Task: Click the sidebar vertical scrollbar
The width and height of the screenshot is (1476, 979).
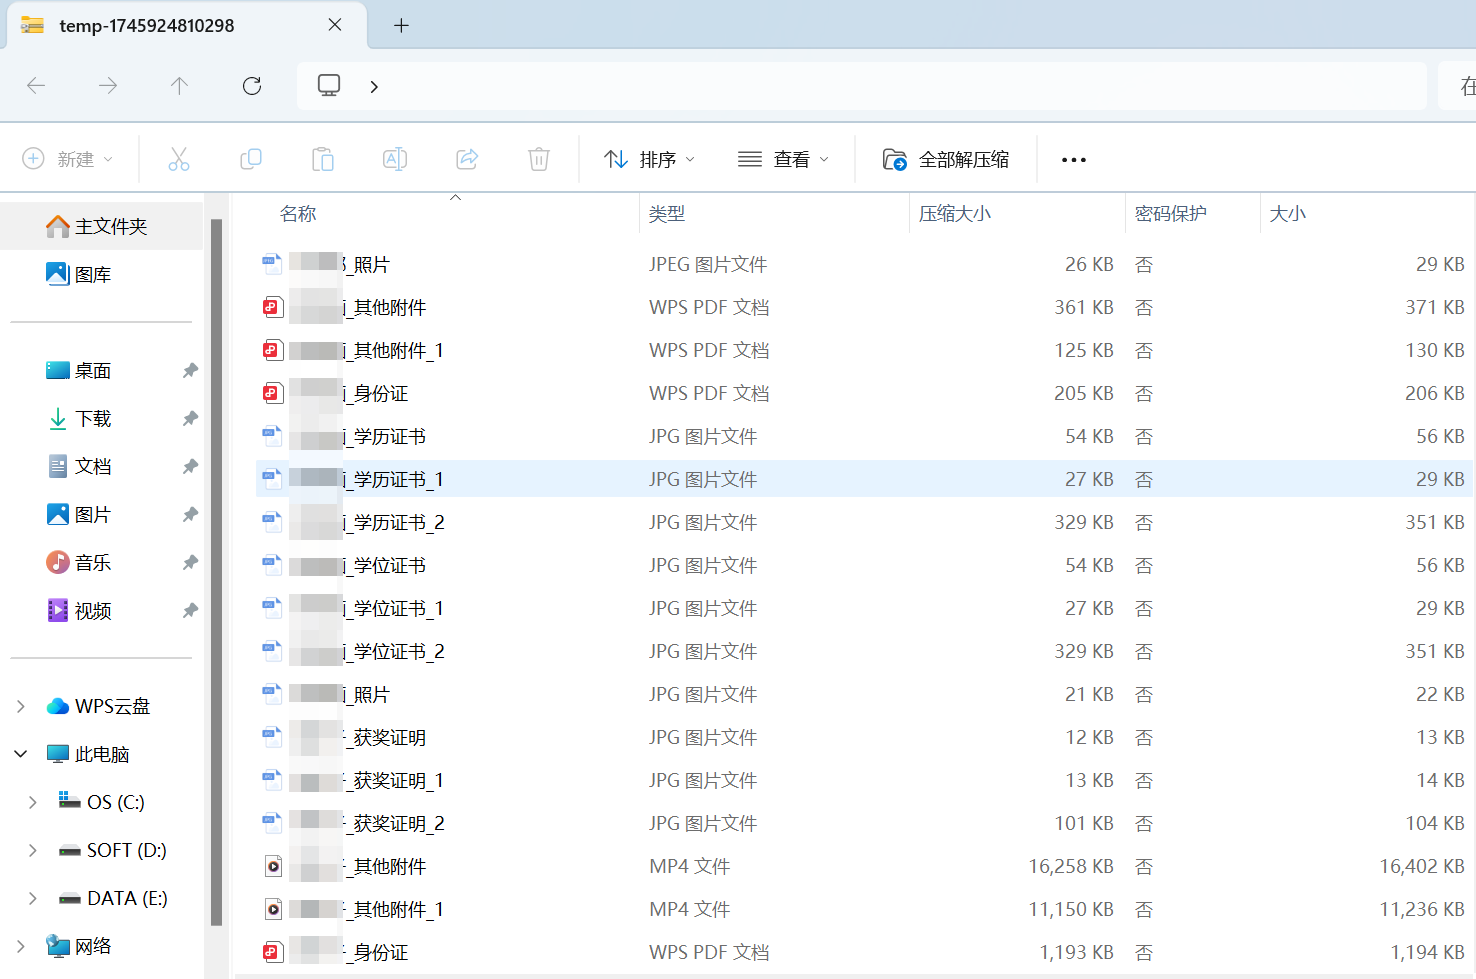Action: [x=216, y=572]
